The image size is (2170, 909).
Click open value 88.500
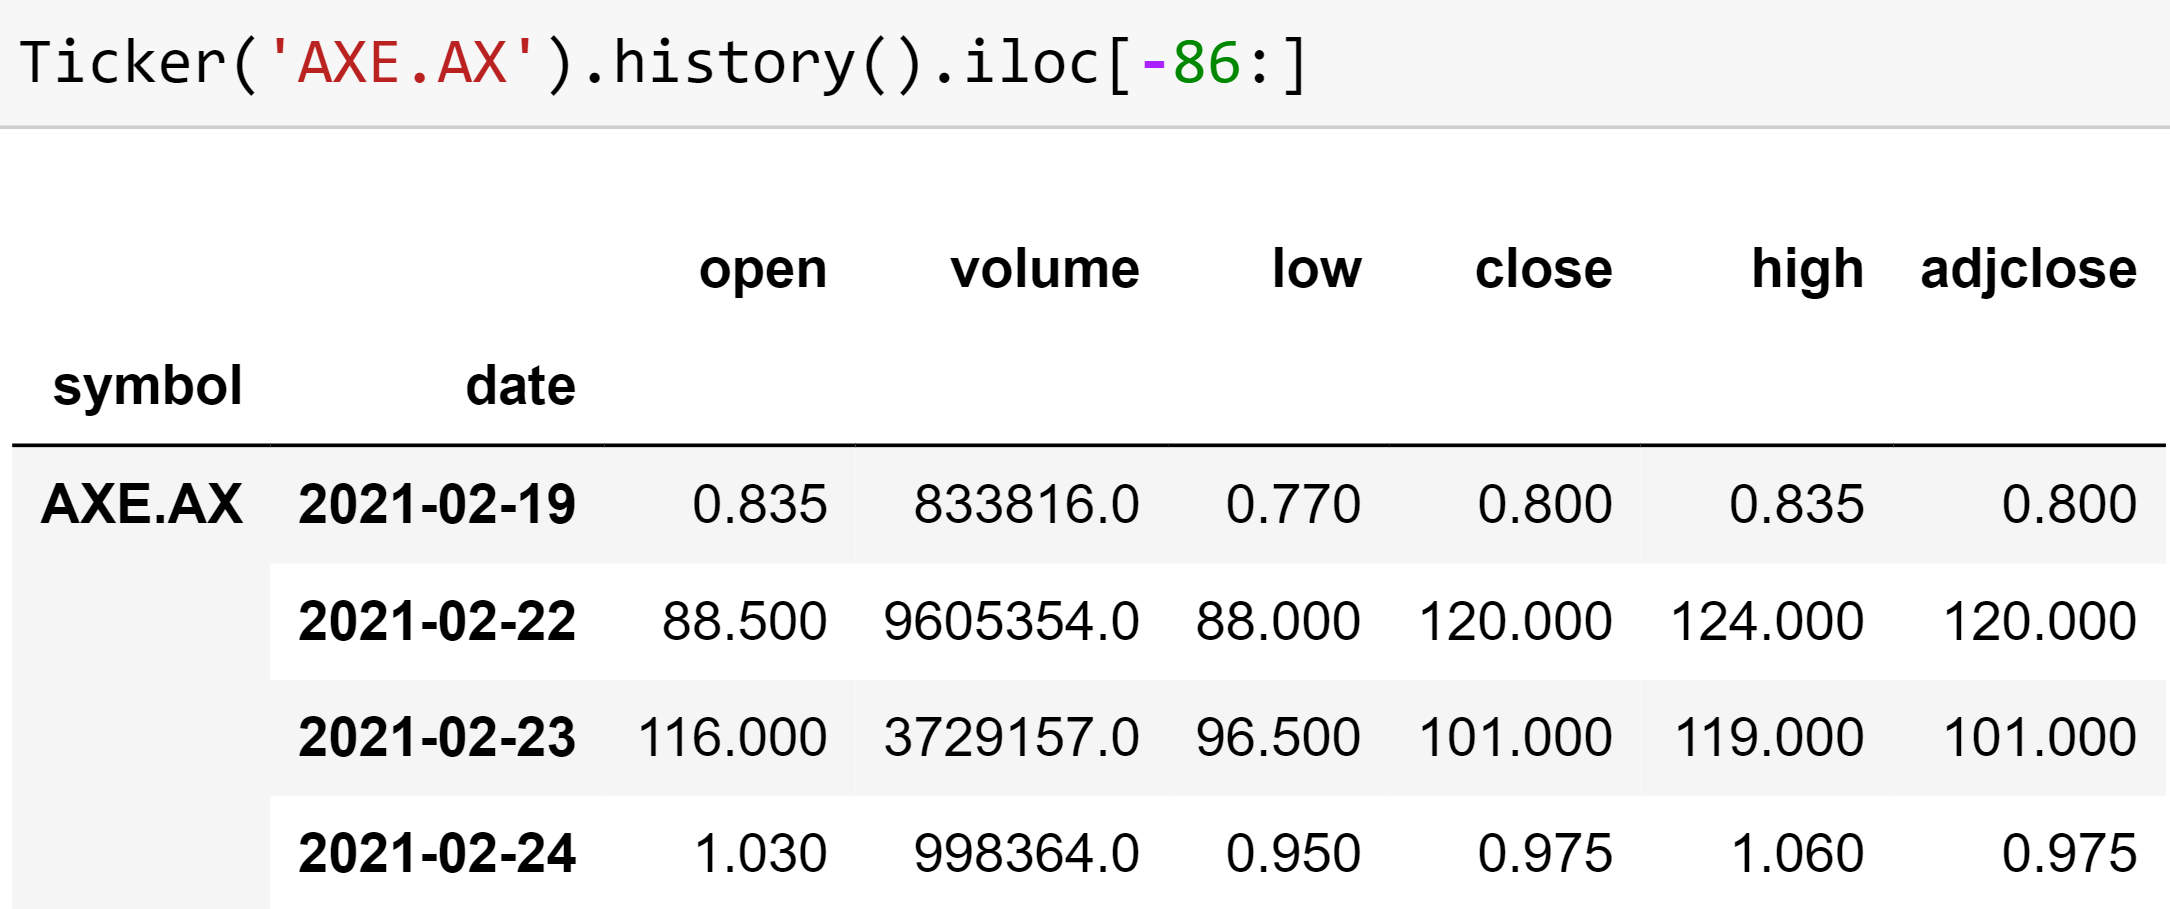[745, 621]
